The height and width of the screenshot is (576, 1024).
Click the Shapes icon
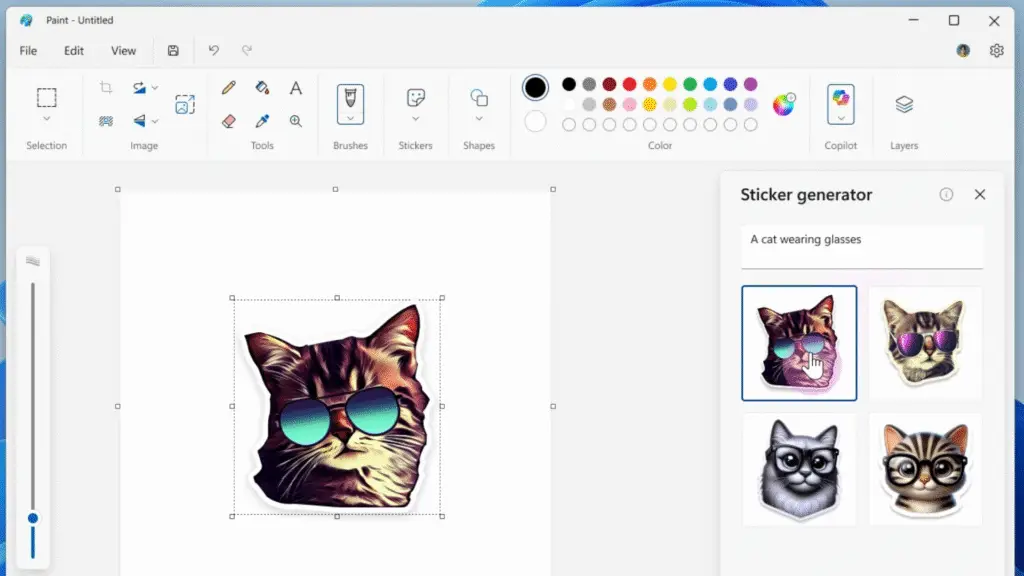point(479,98)
